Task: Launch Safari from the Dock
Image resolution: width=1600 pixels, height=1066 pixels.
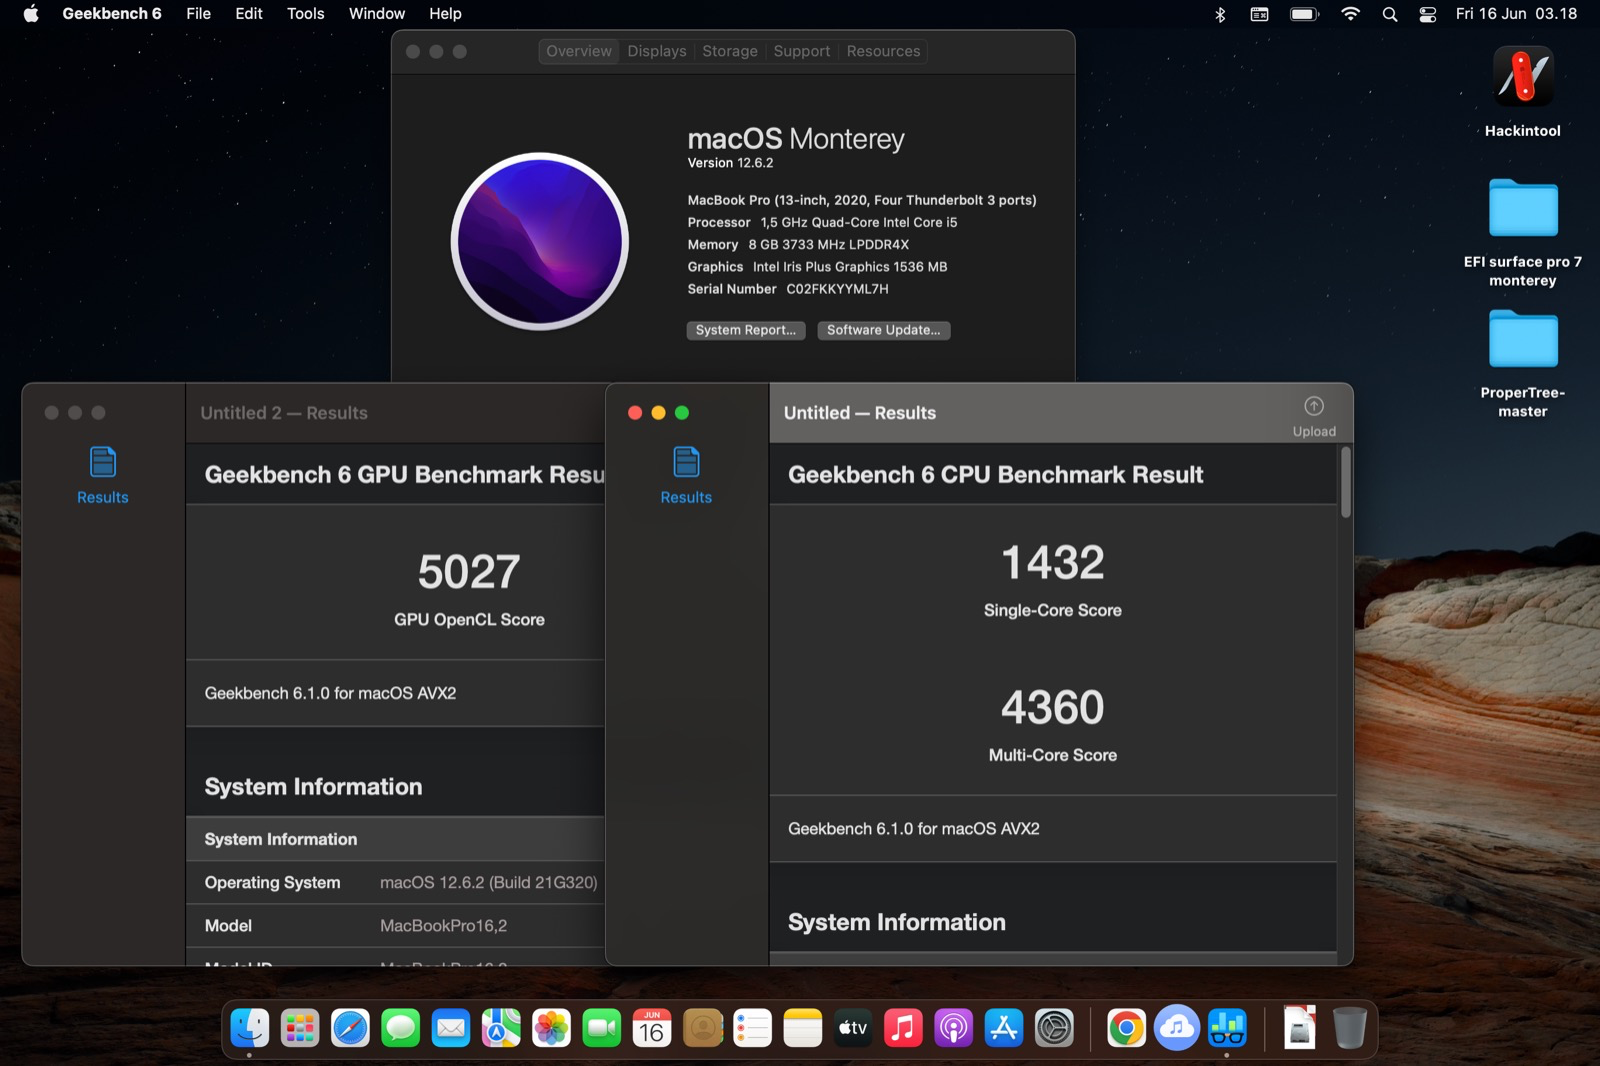Action: 350,1028
